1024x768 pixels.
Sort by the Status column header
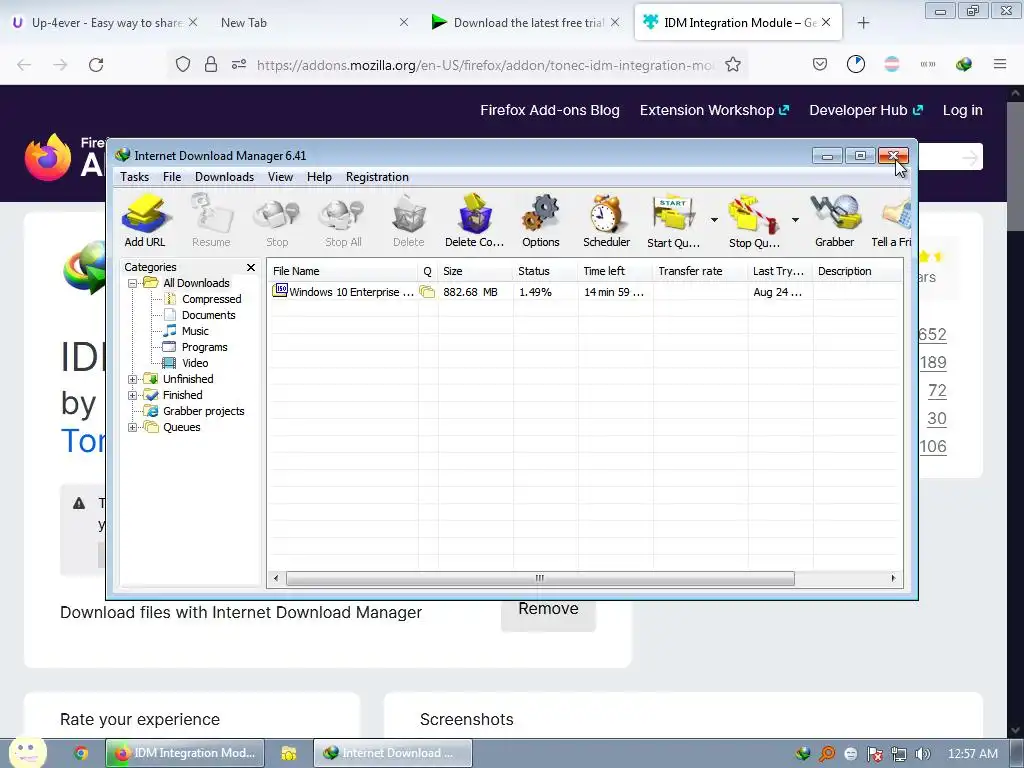point(545,271)
